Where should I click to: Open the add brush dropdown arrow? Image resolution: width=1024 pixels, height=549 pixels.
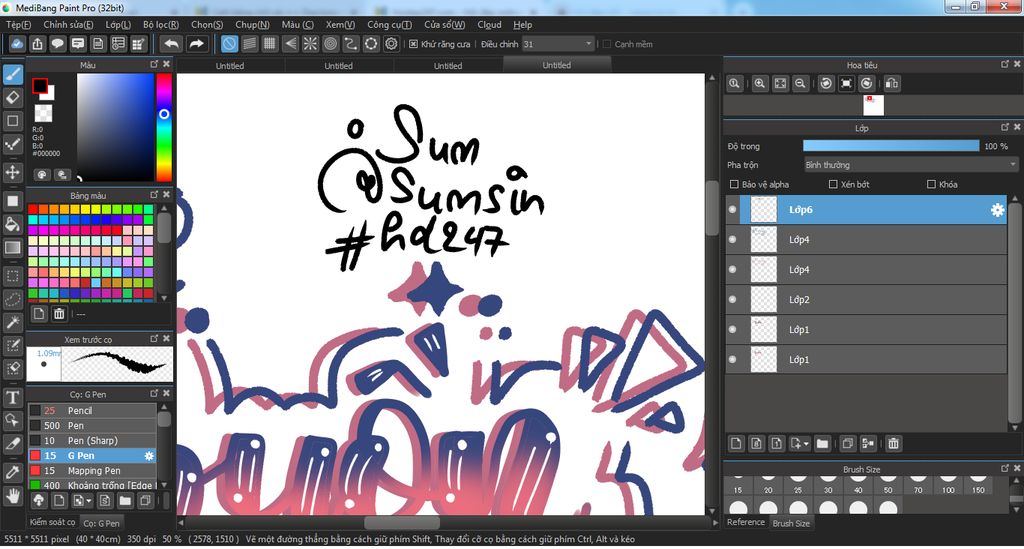[88, 501]
